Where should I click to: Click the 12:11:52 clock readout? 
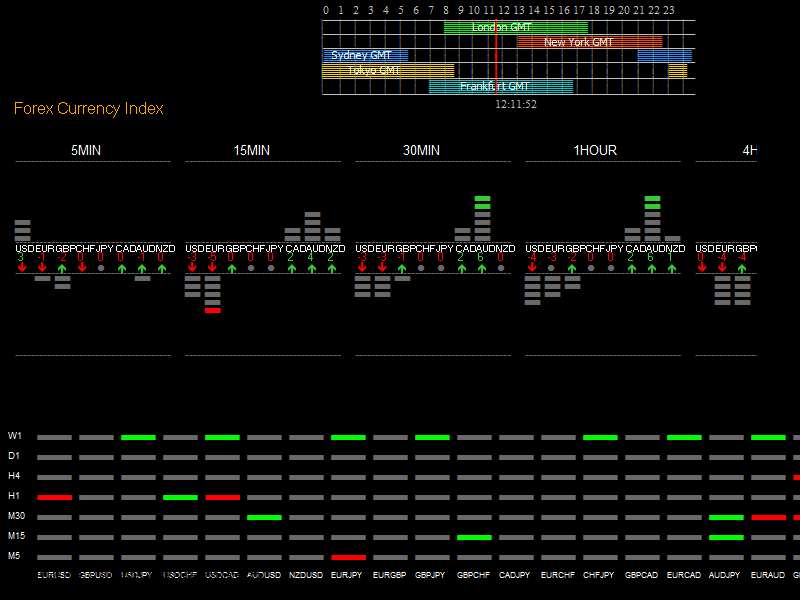(516, 105)
